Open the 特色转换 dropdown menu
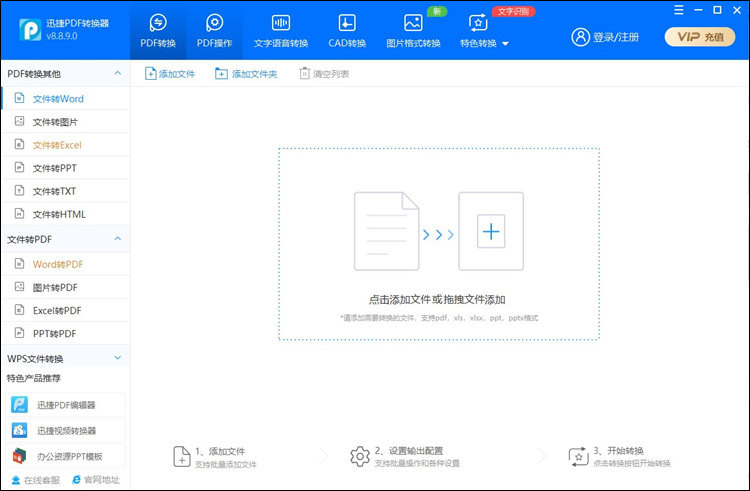 [x=484, y=30]
